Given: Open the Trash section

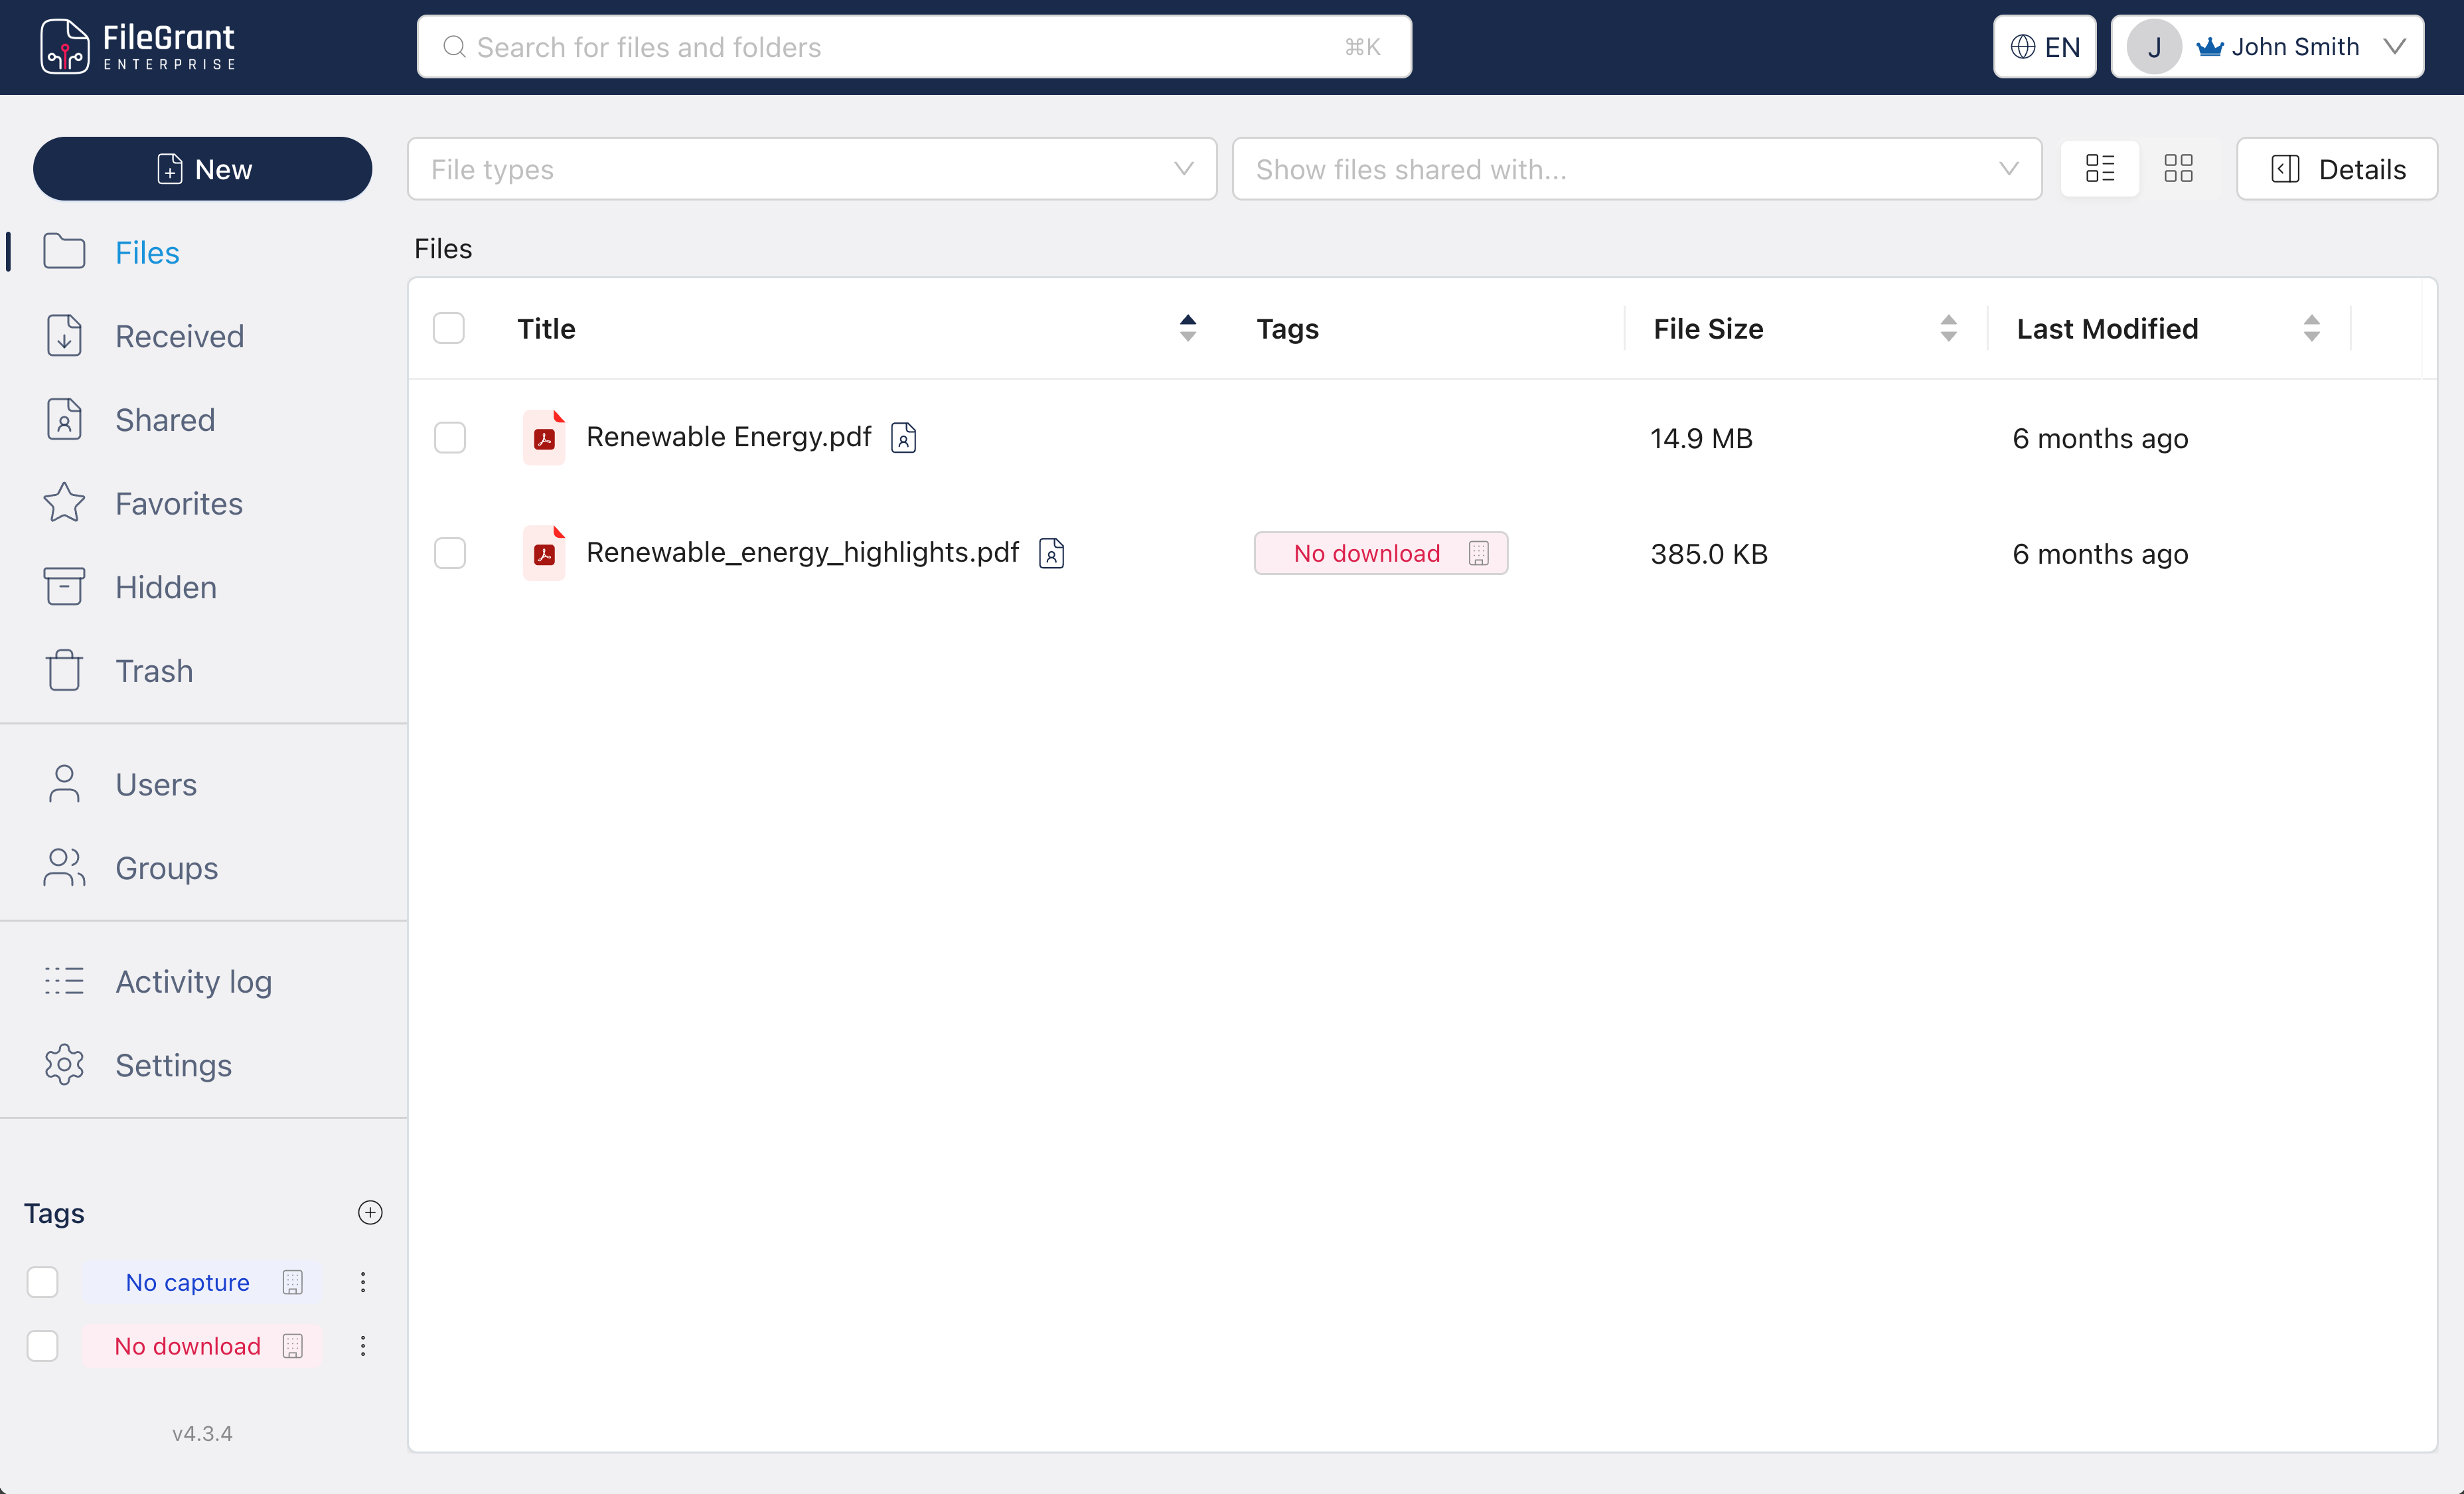Looking at the screenshot, I should click(x=152, y=670).
